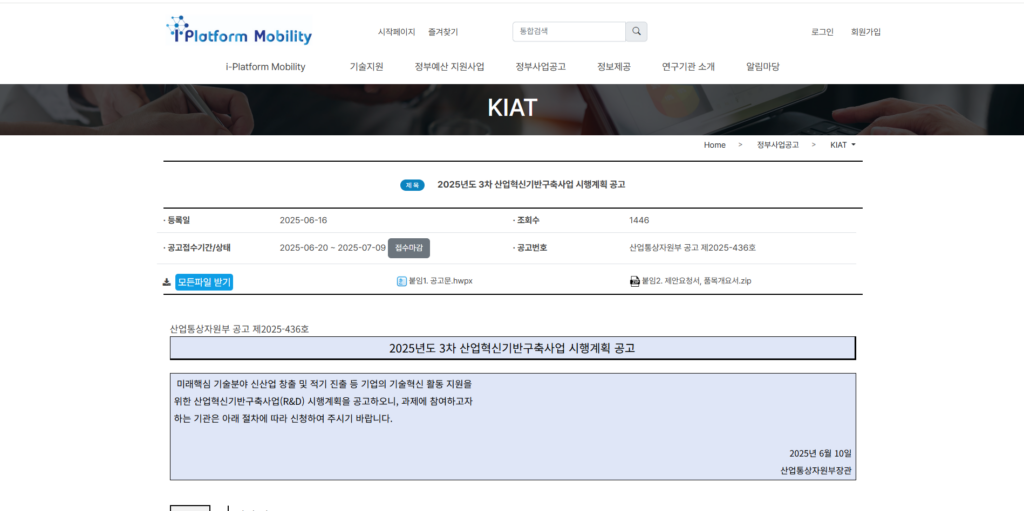1024x511 pixels.
Task: Click the download arrow icon beside 모든파일 받기
Action: click(167, 282)
